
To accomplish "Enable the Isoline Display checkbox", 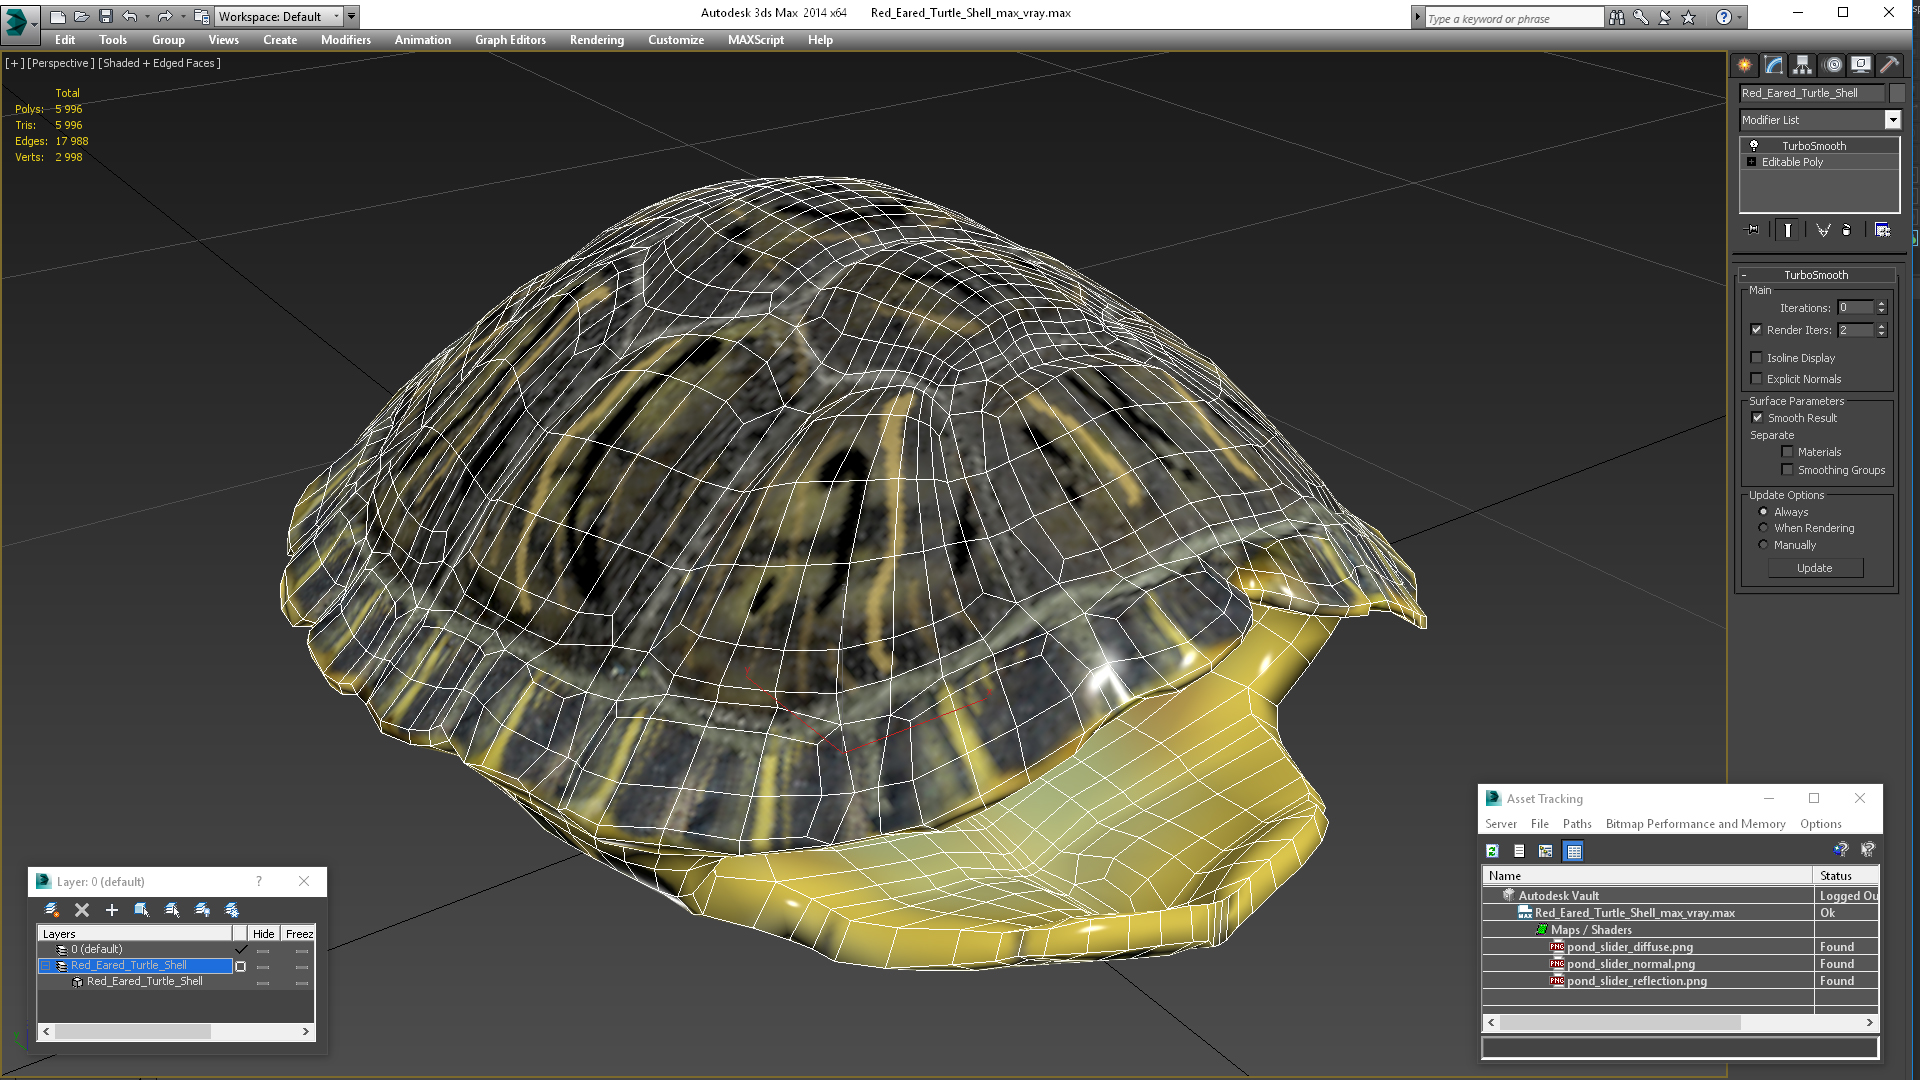I will tap(1756, 358).
